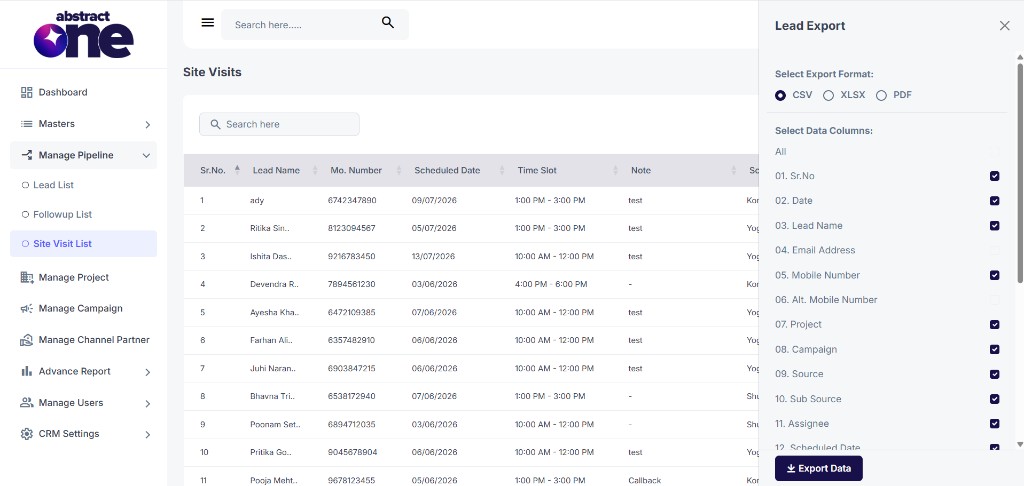
Task: Select CSV export format
Action: [780, 95]
